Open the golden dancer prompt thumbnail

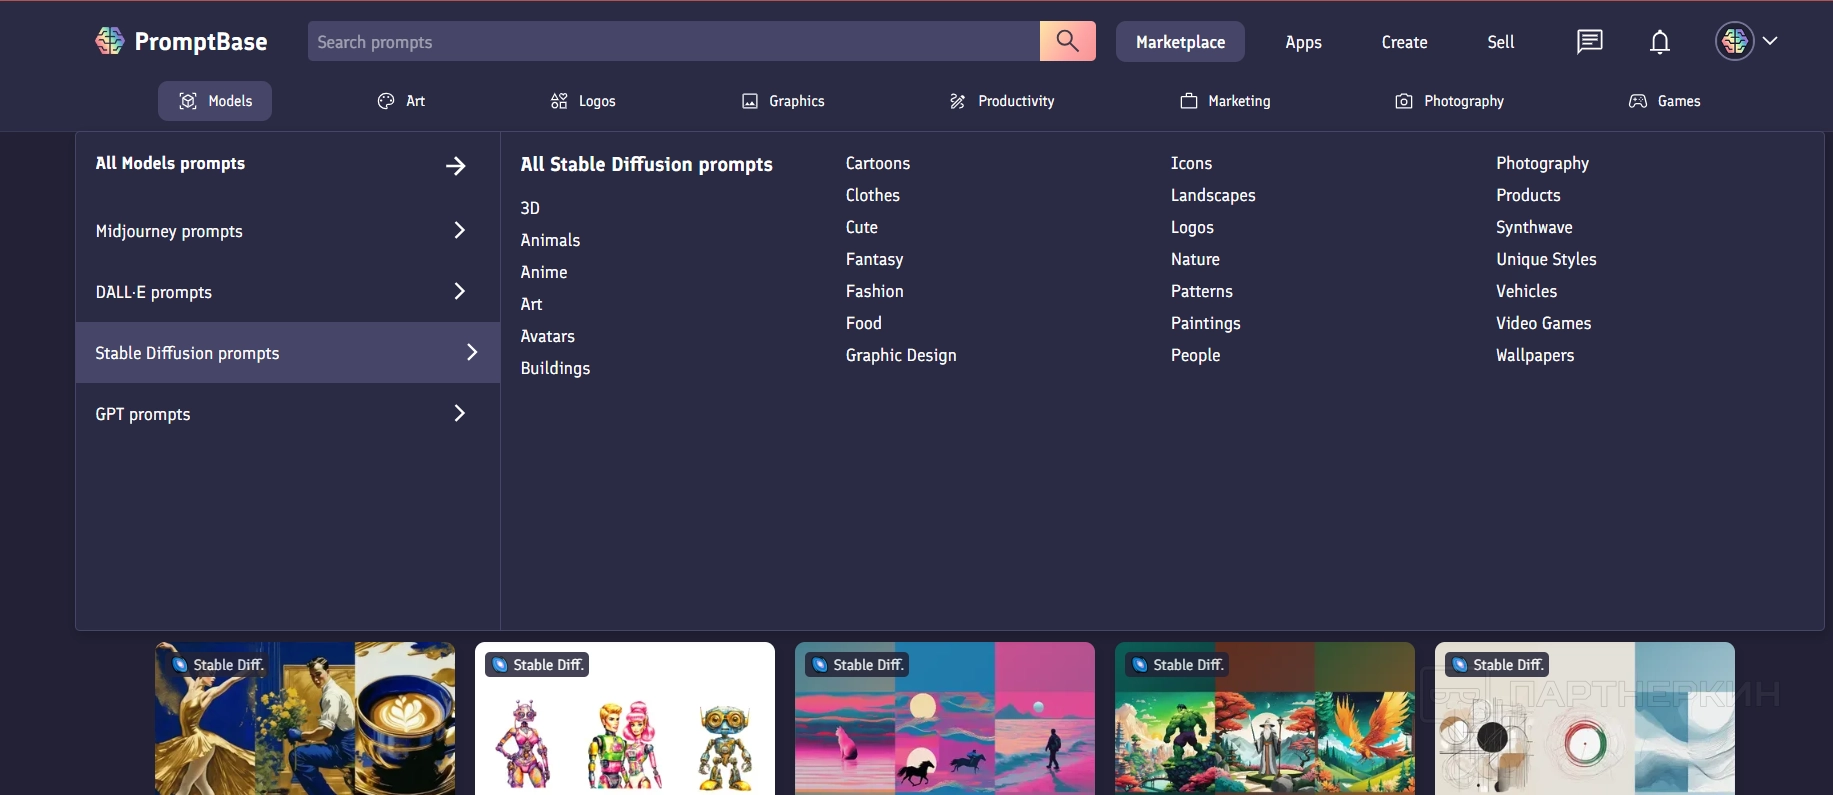[305, 718]
